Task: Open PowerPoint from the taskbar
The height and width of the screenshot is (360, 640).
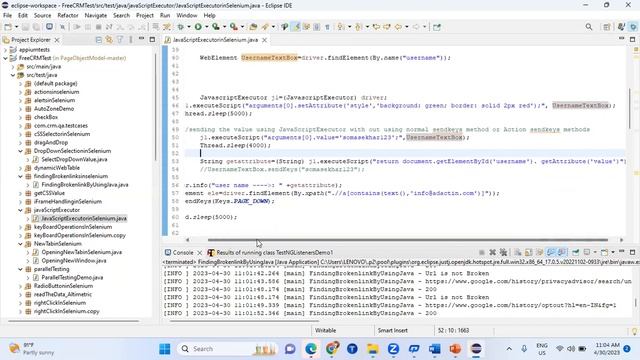Action: [455, 349]
